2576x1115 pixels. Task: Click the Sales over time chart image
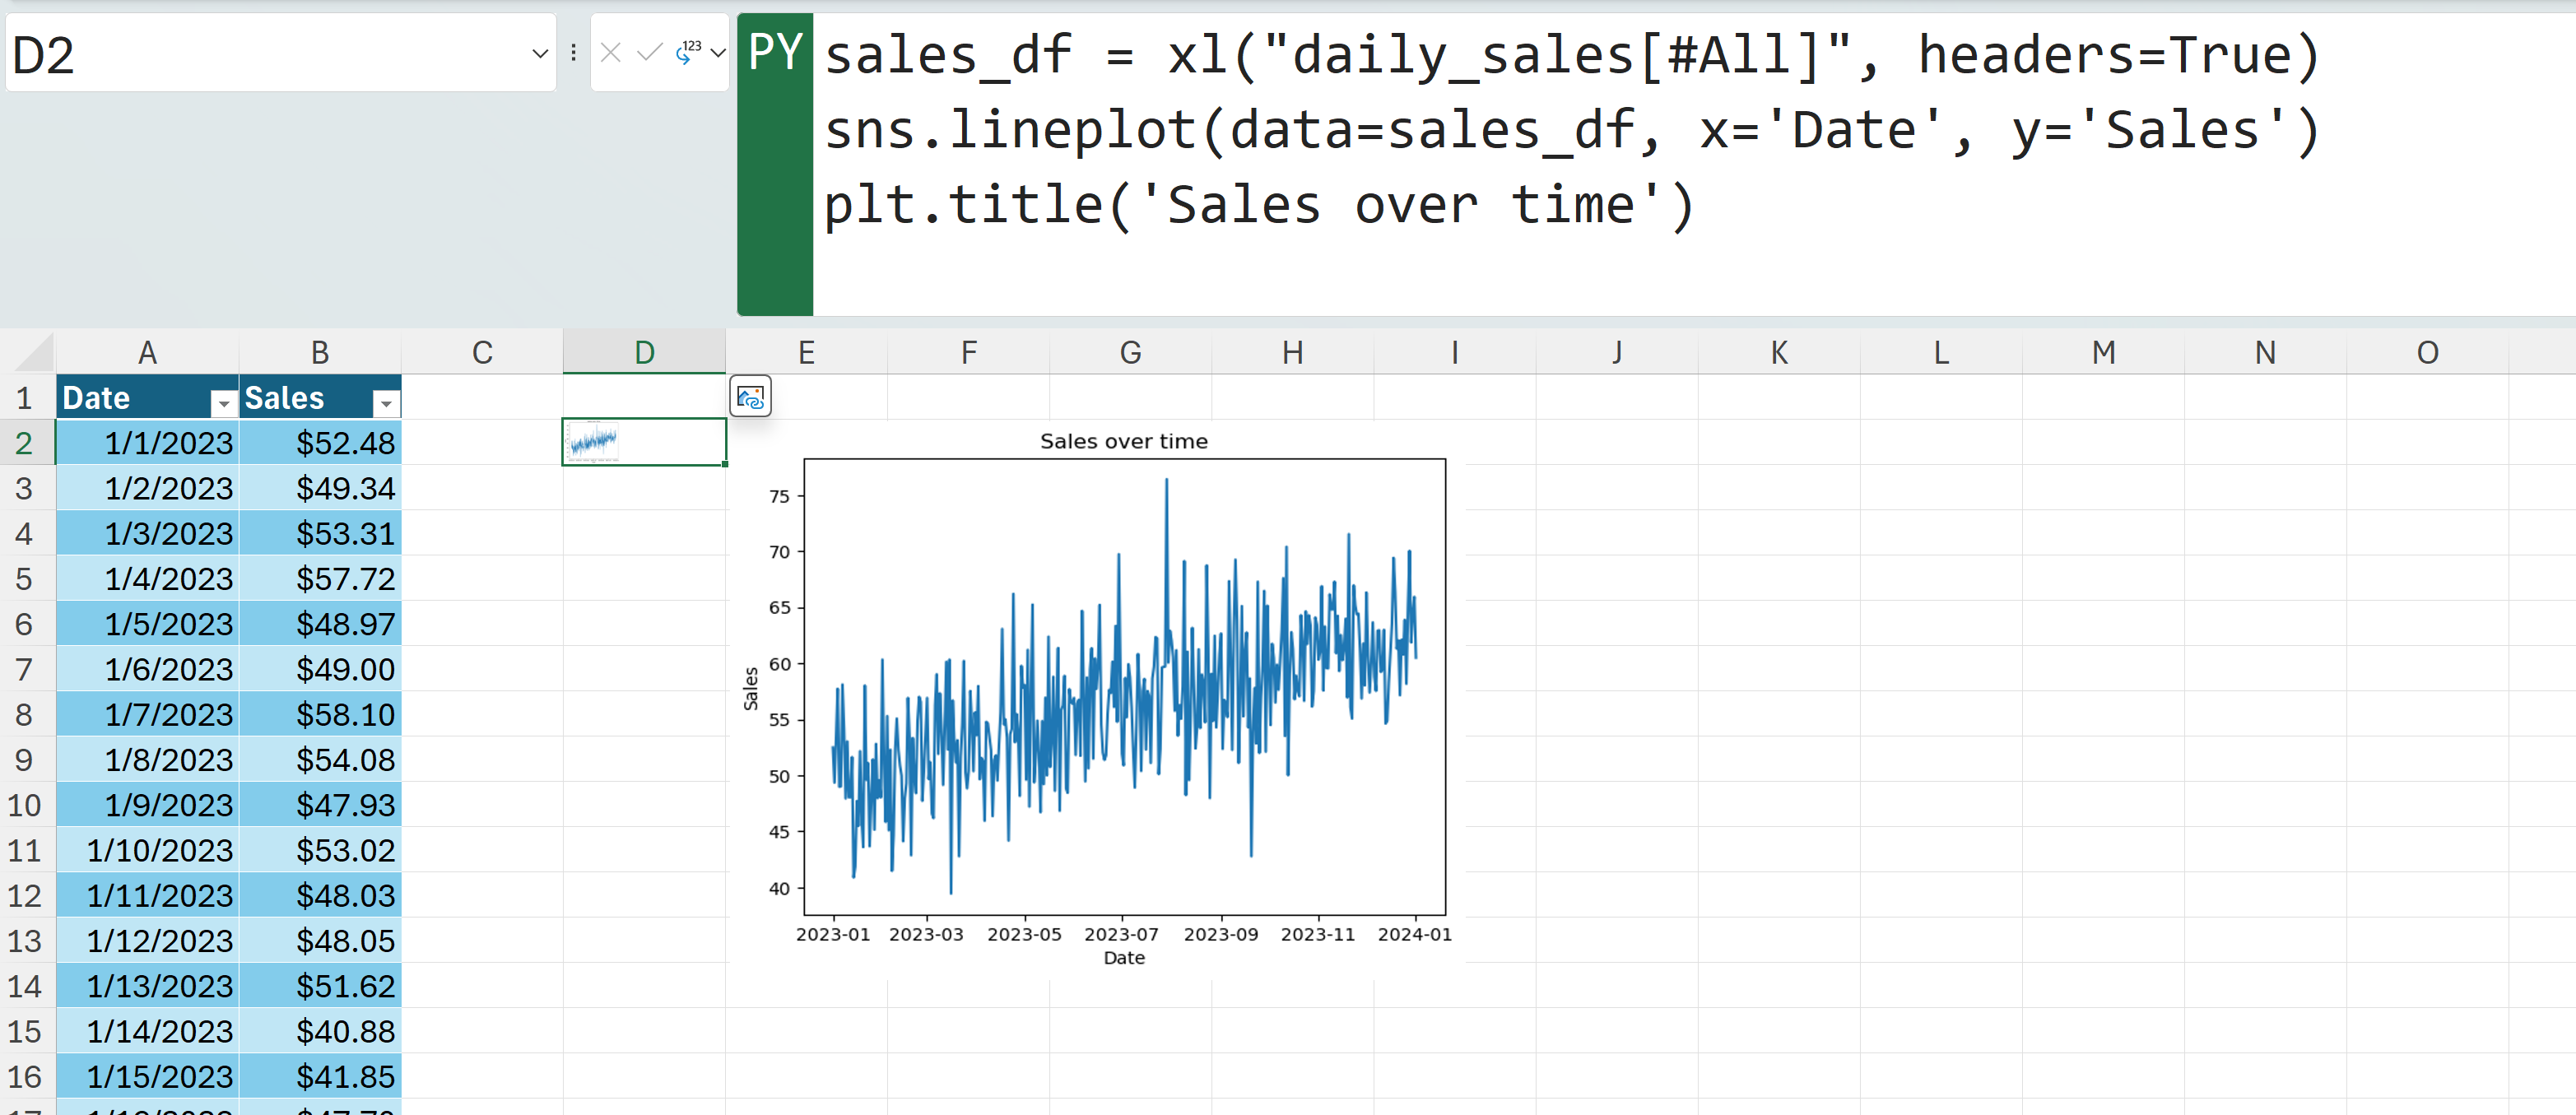pos(1123,690)
